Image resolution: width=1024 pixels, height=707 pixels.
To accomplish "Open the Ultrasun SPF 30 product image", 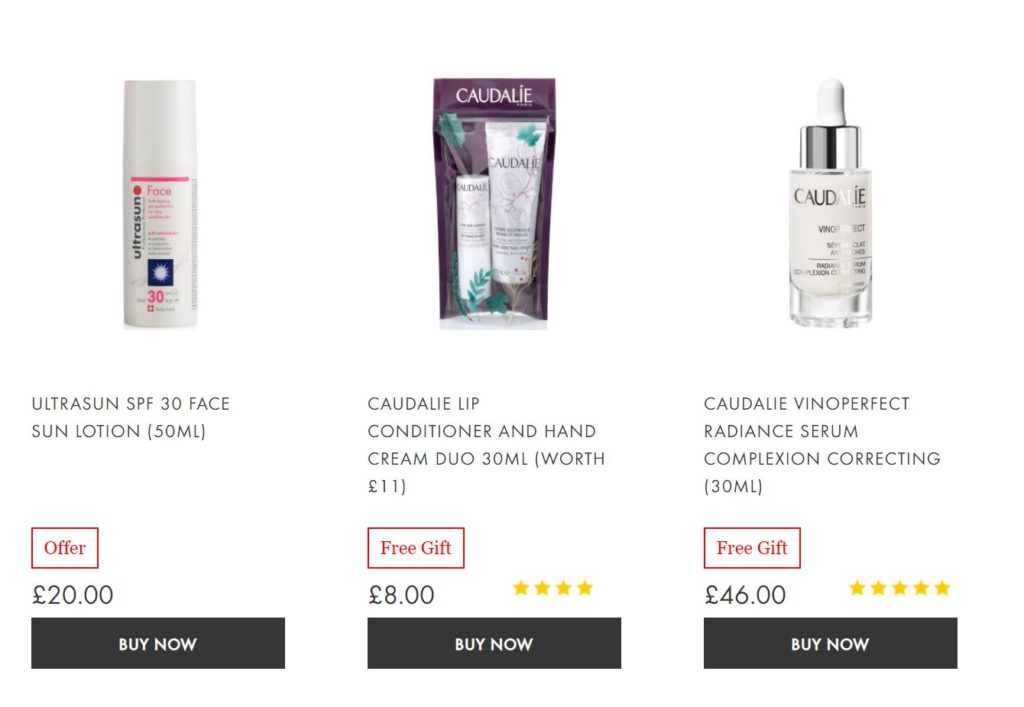I will (159, 204).
